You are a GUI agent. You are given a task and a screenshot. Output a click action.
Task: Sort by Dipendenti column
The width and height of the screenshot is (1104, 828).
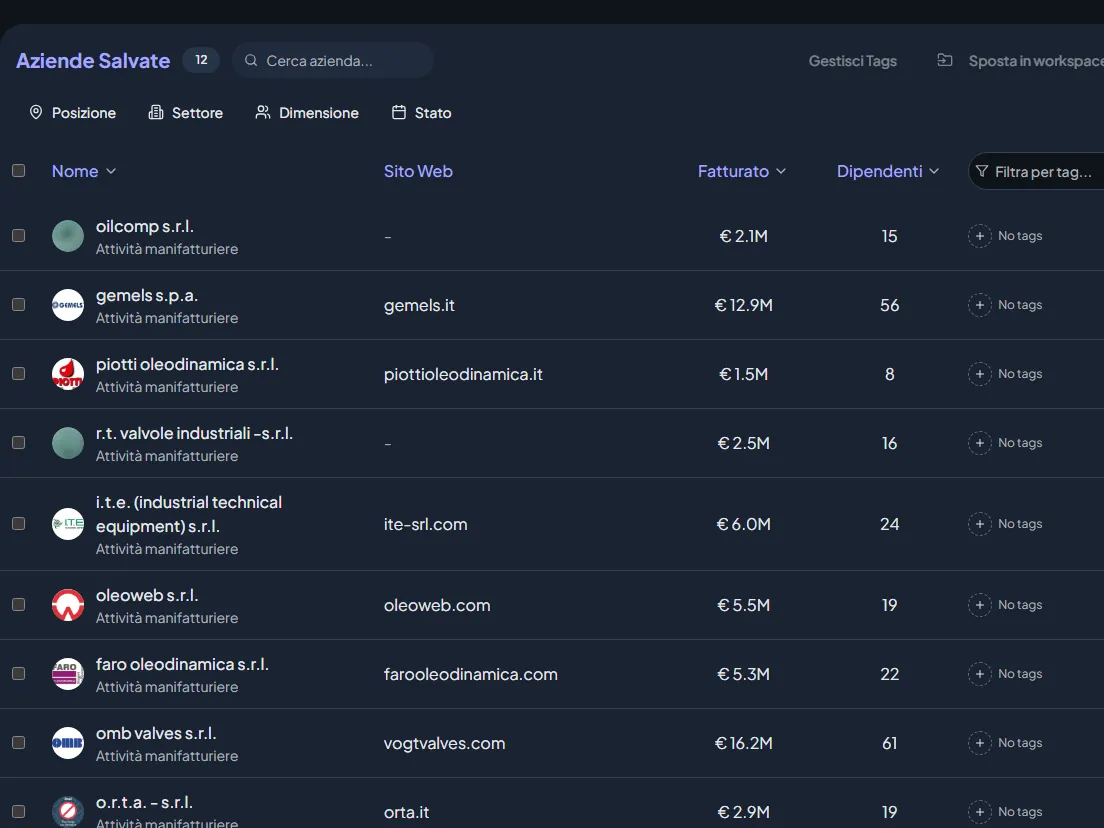887,171
